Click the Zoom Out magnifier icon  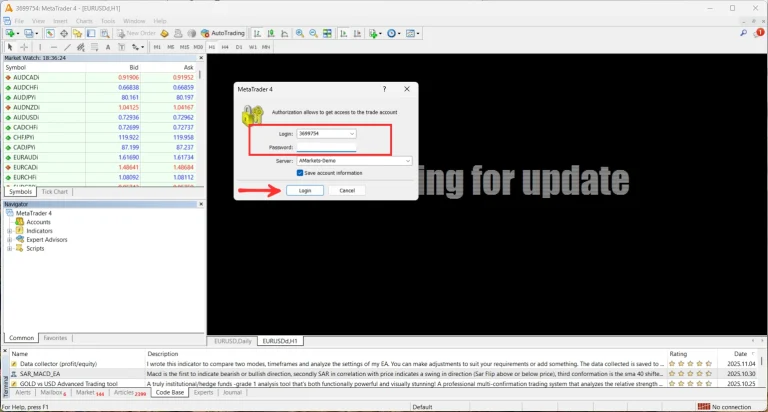[x=313, y=33]
